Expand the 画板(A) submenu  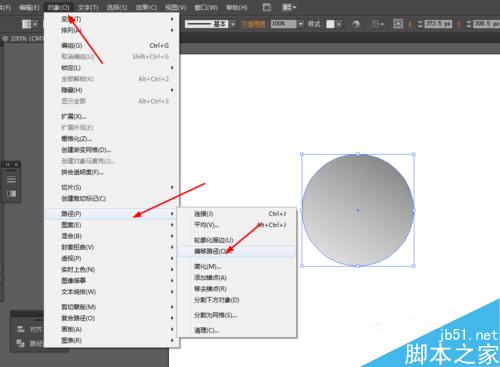coord(112,329)
